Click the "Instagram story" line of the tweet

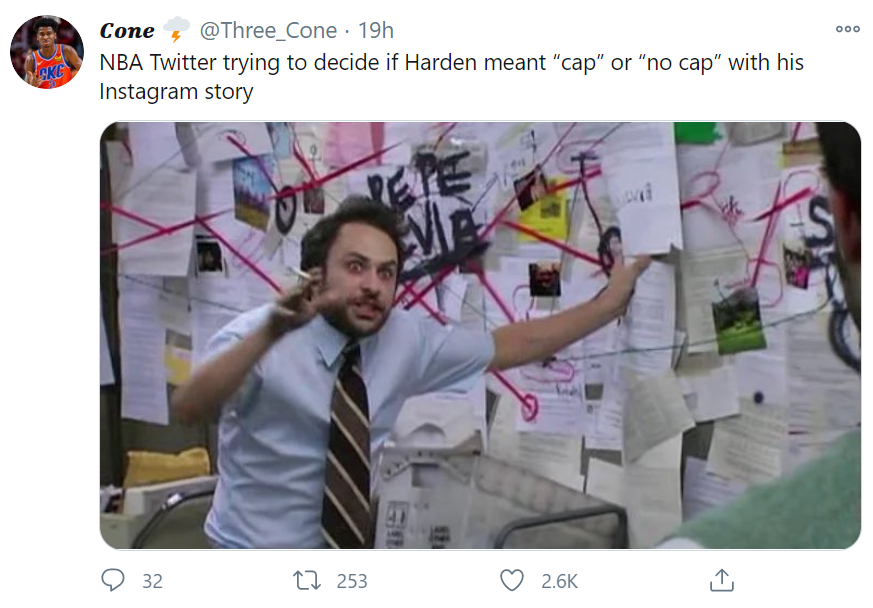(x=176, y=91)
